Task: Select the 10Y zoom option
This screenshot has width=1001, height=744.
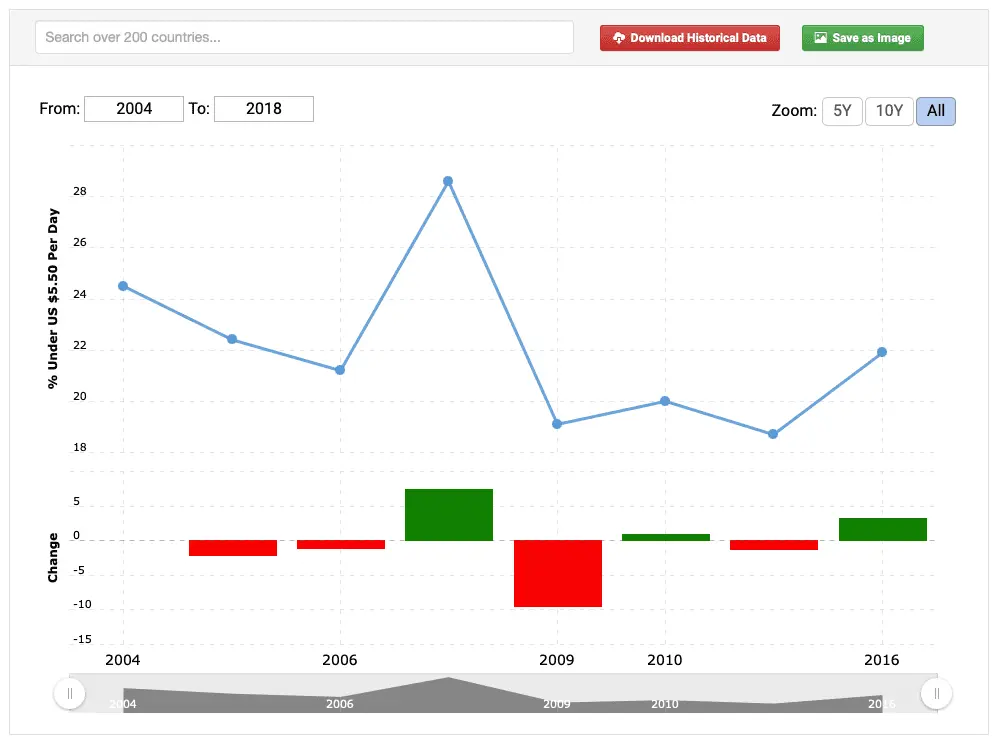Action: coord(889,111)
